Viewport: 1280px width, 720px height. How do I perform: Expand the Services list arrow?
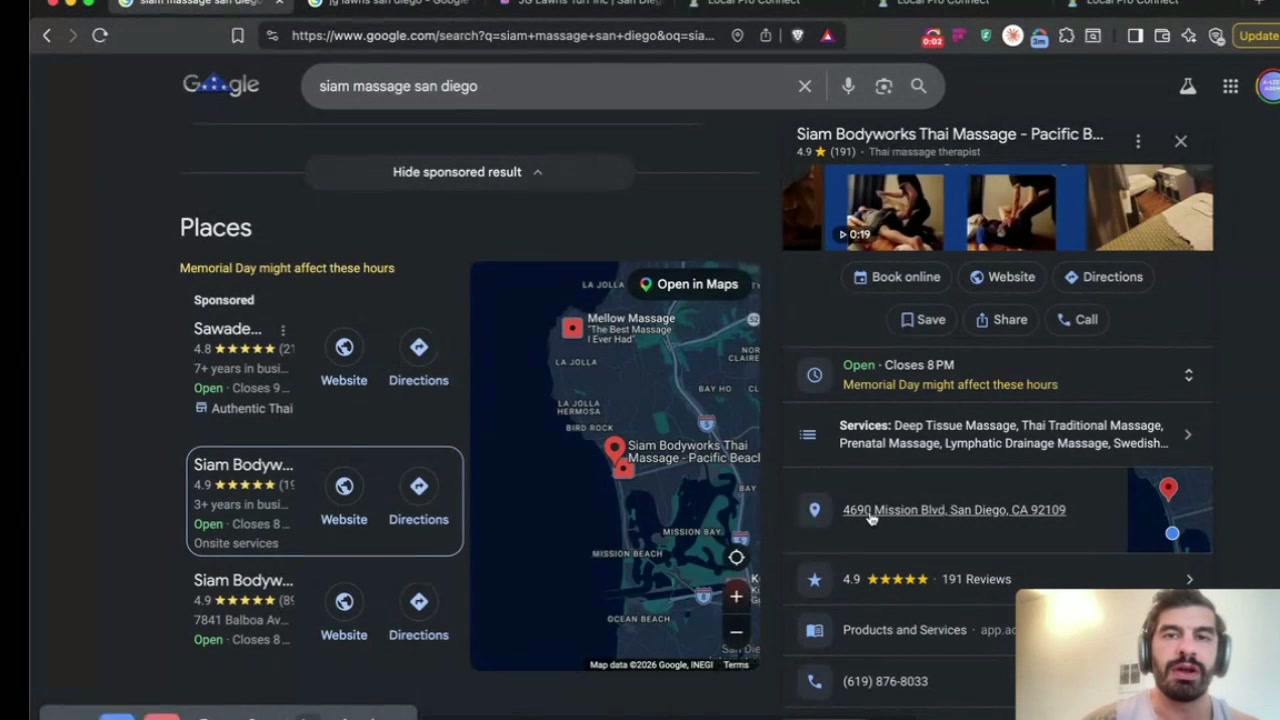[x=1188, y=435]
